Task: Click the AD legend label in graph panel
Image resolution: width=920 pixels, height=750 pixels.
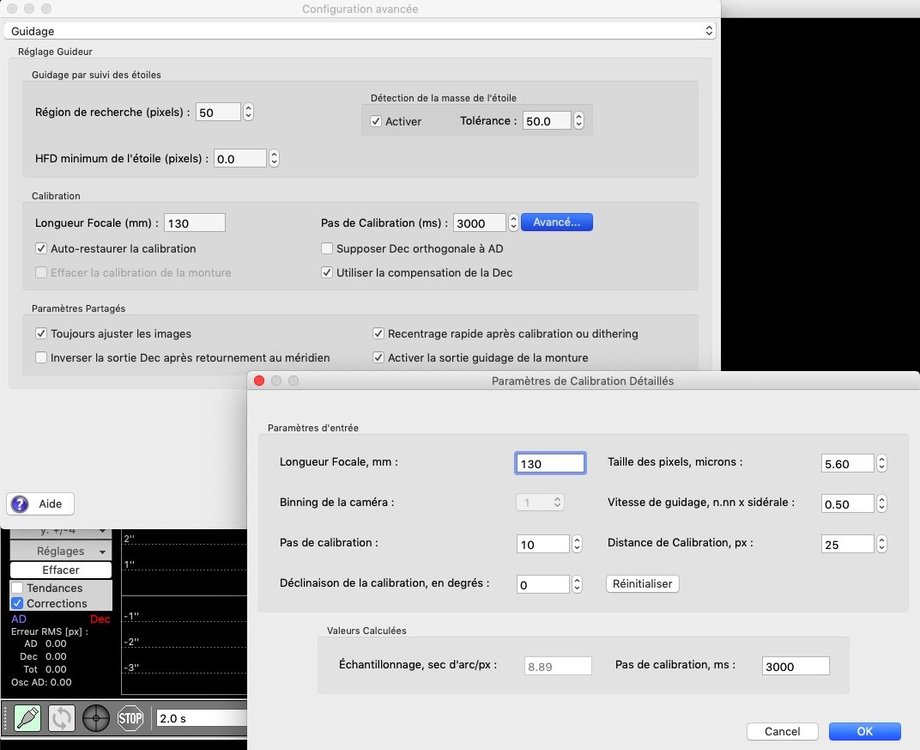Action: coord(19,619)
